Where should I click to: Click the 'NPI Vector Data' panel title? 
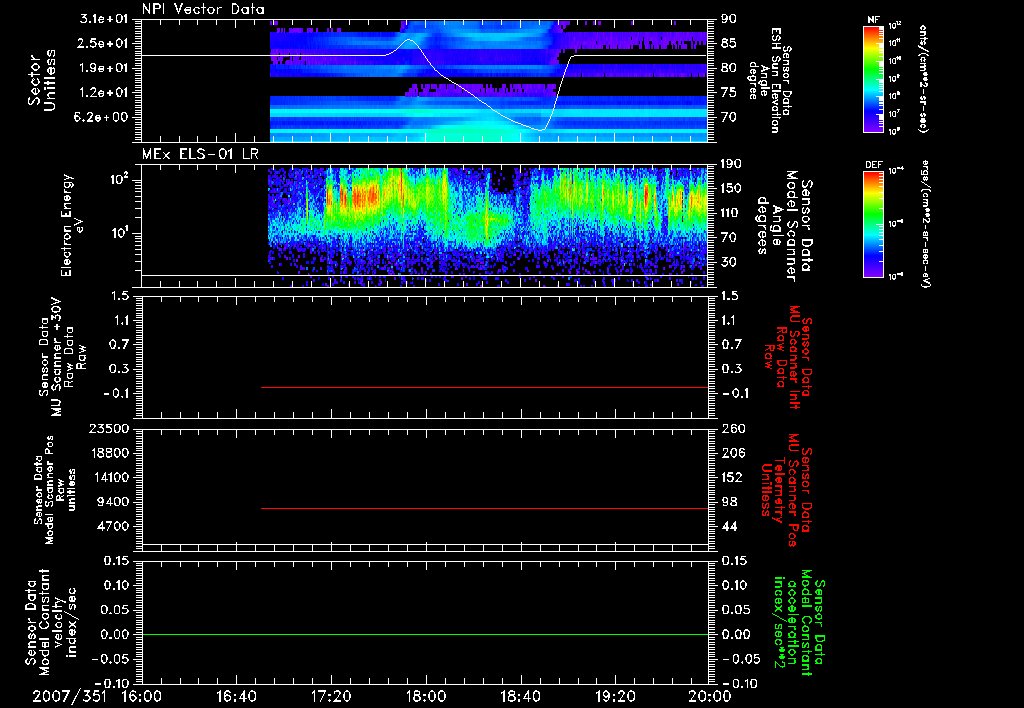point(203,9)
